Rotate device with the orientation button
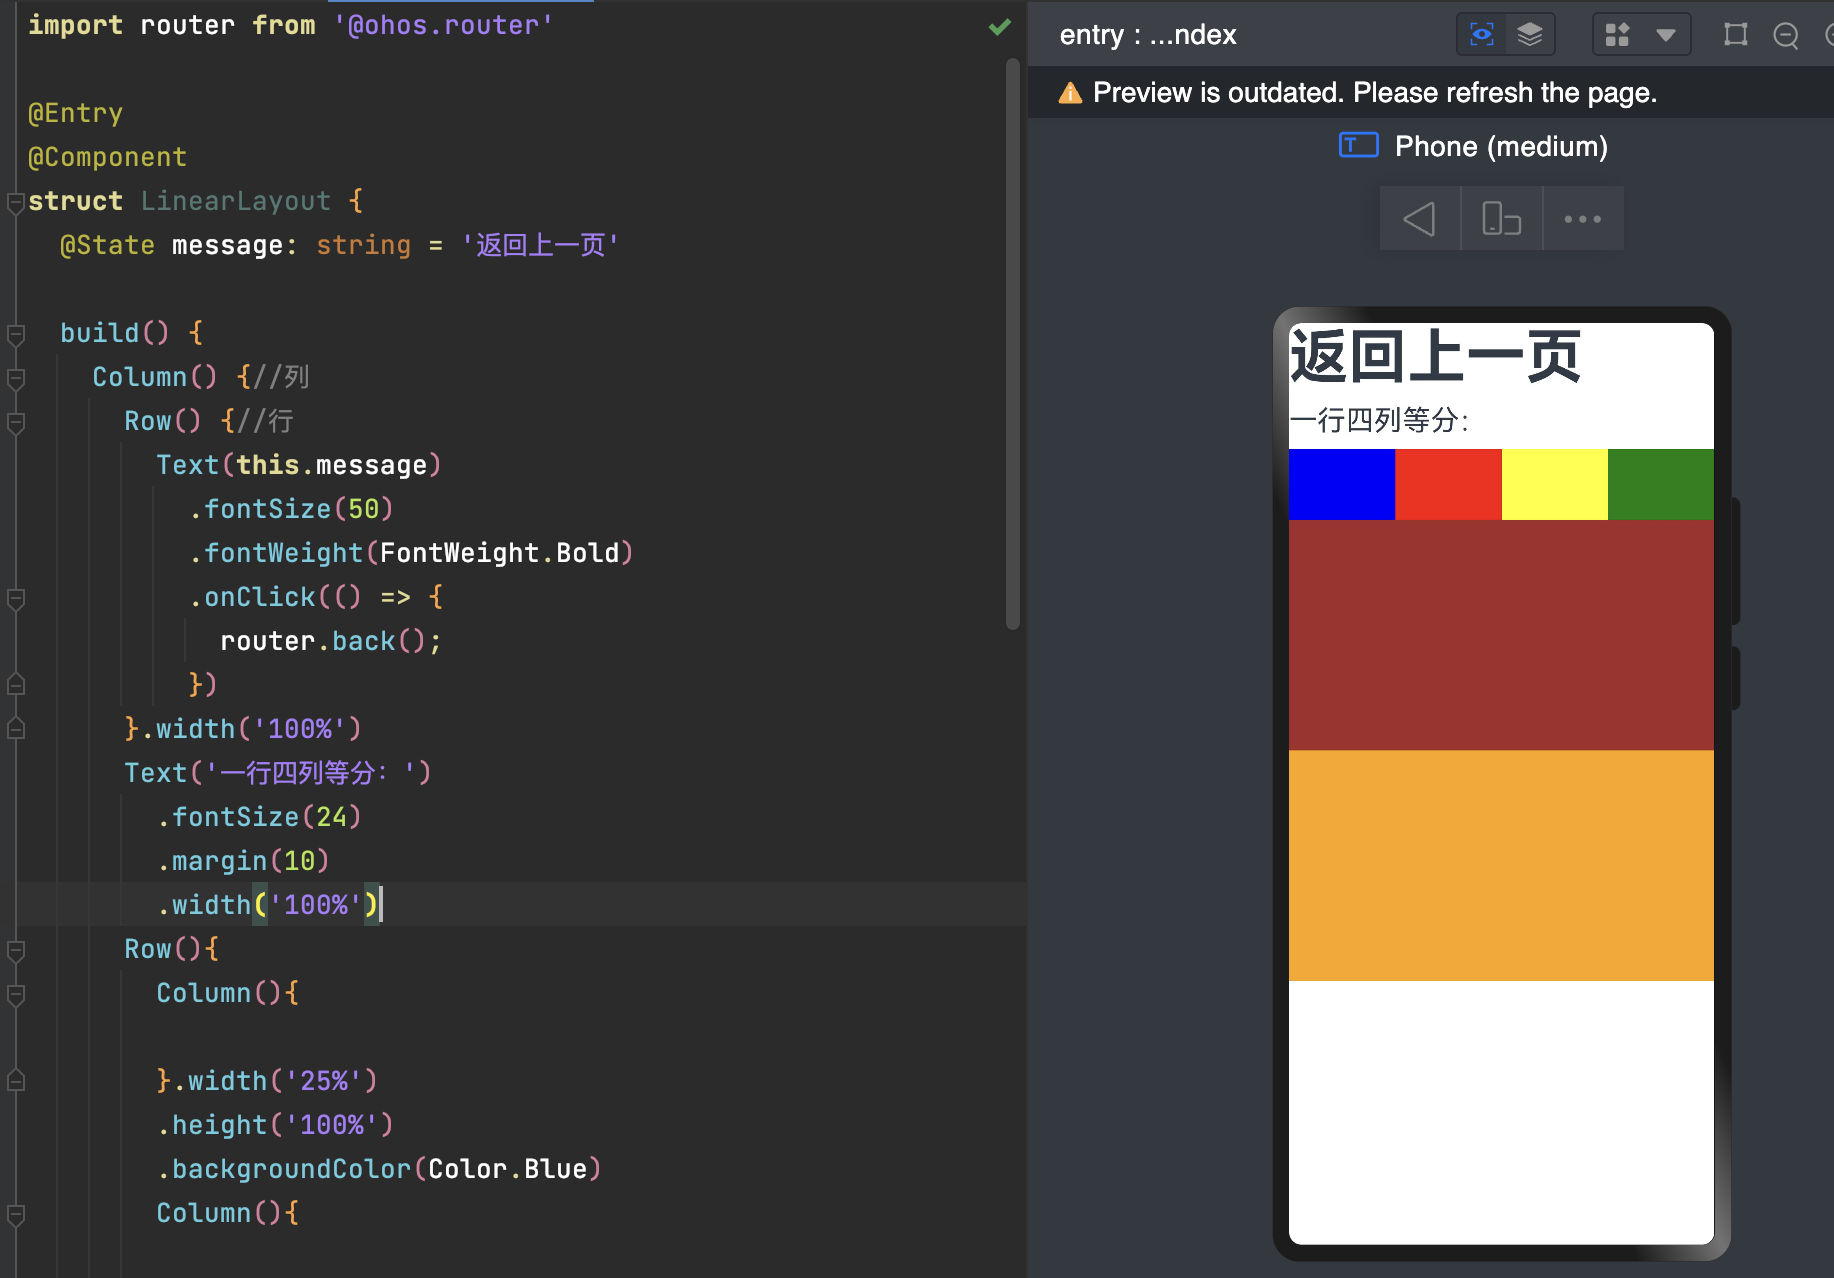Image resolution: width=1834 pixels, height=1278 pixels. coord(1501,218)
